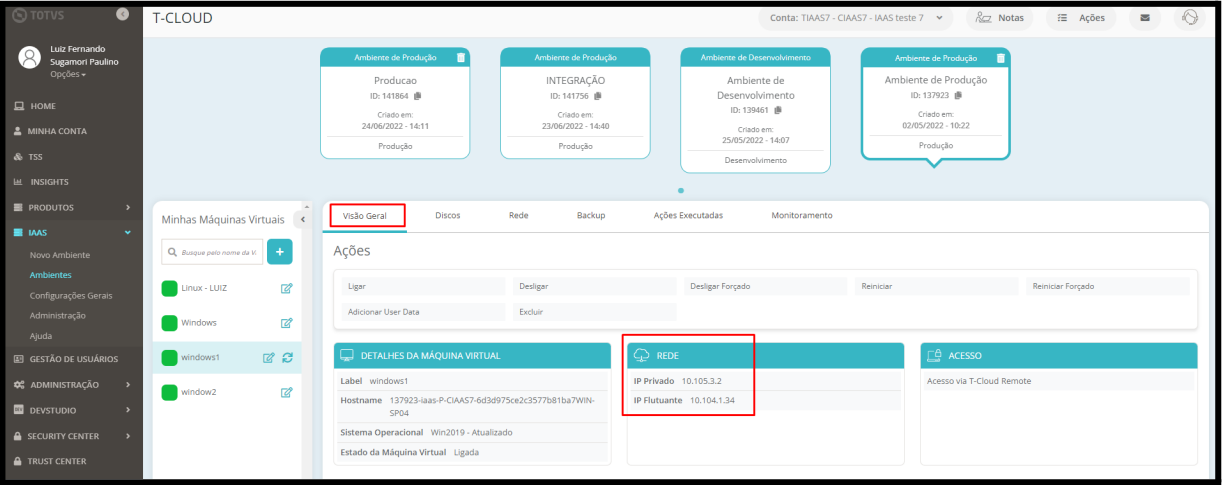Open the support headset icon
The image size is (1222, 485).
click(1188, 18)
